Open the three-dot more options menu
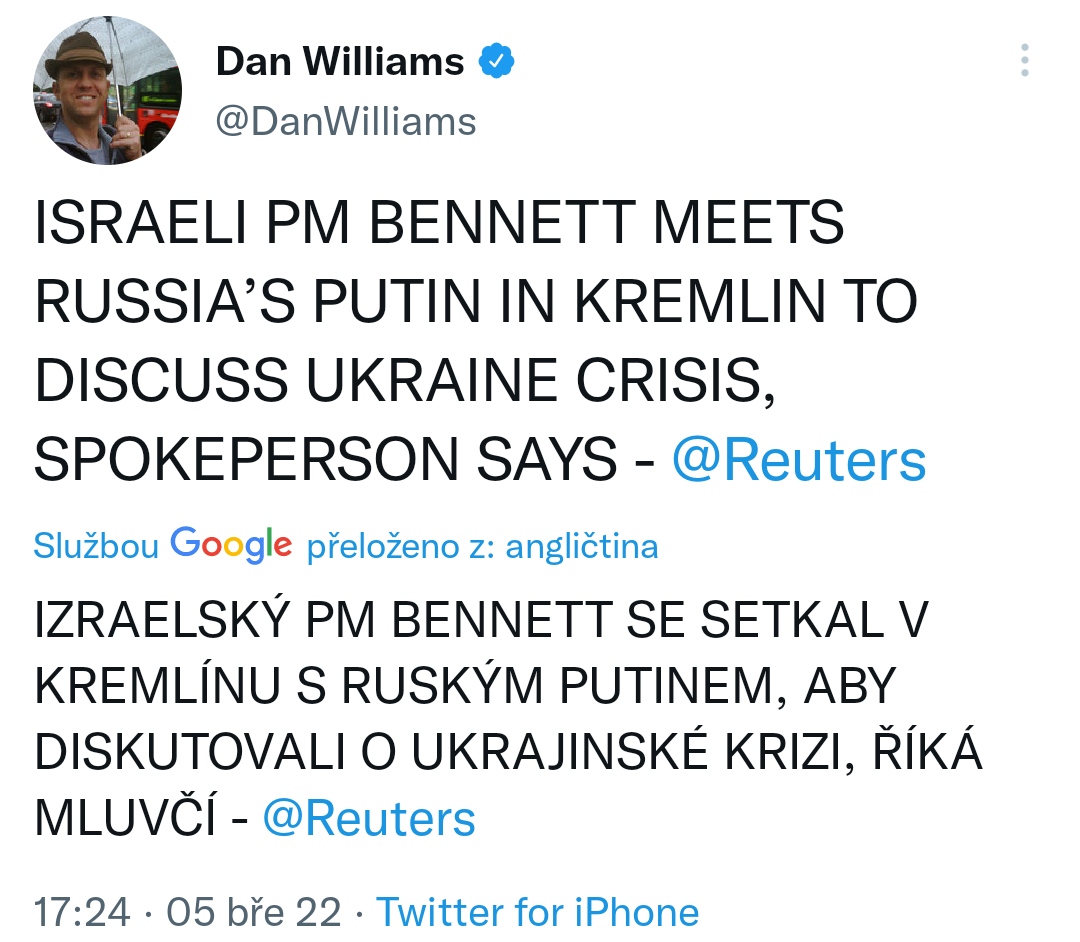The width and height of the screenshot is (1080, 942). coord(1025,61)
